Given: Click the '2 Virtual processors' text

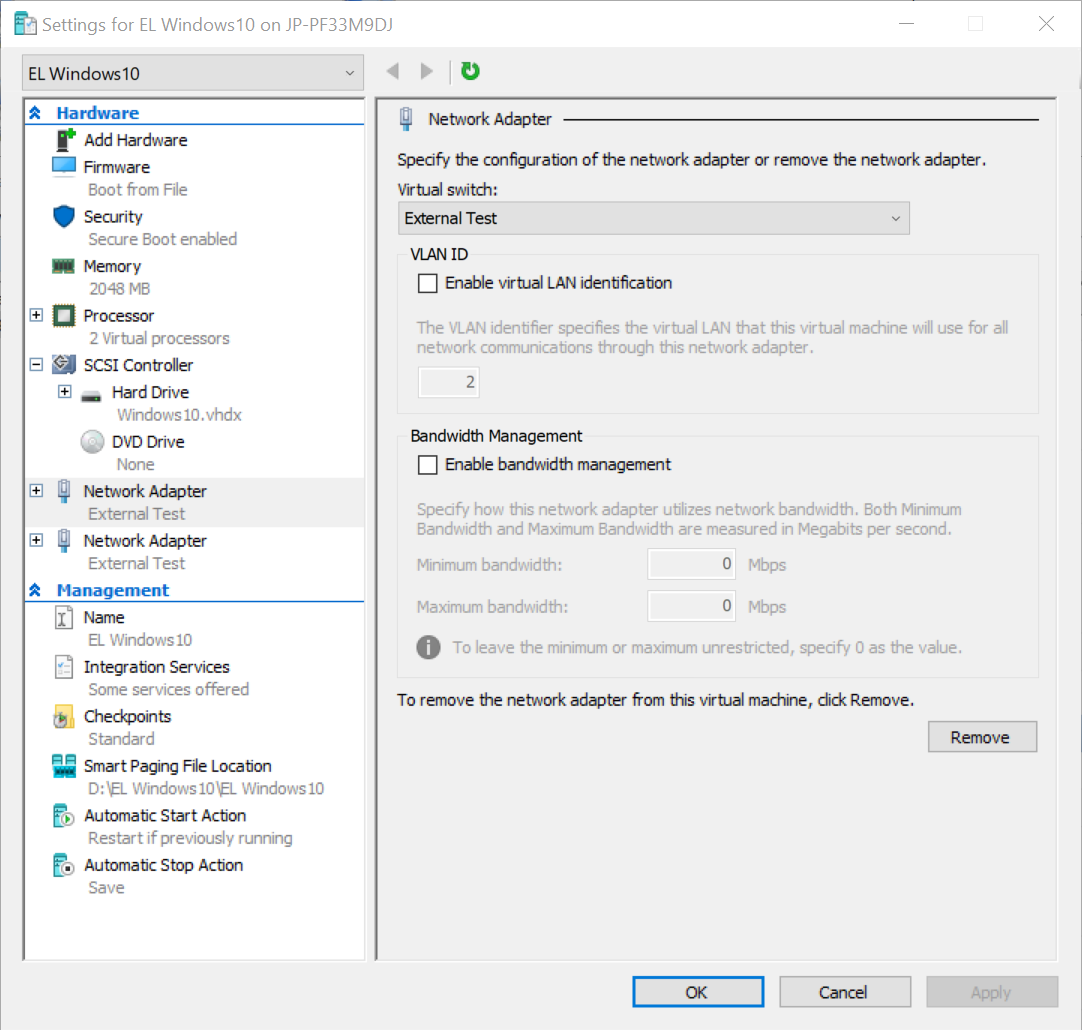Looking at the screenshot, I should coord(159,339).
